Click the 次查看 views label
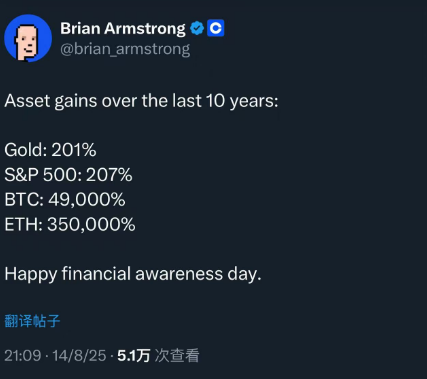 pos(177,356)
